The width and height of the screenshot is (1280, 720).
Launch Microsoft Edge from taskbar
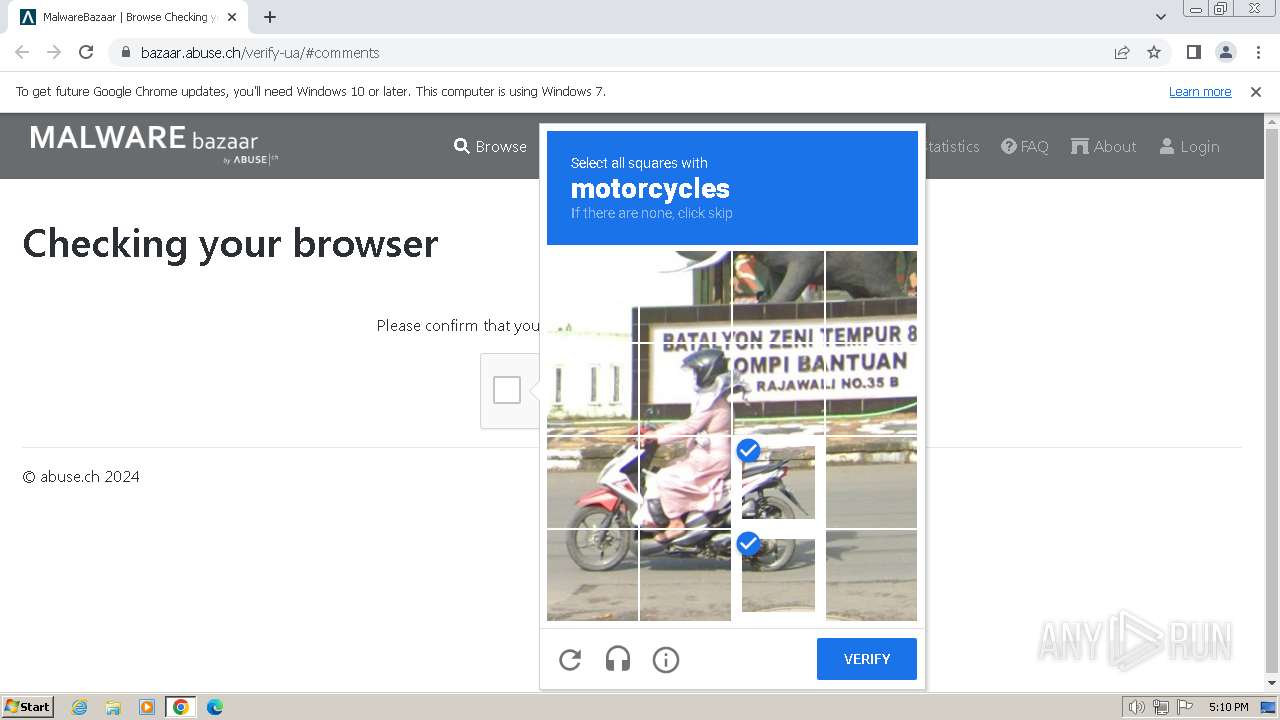coord(215,707)
